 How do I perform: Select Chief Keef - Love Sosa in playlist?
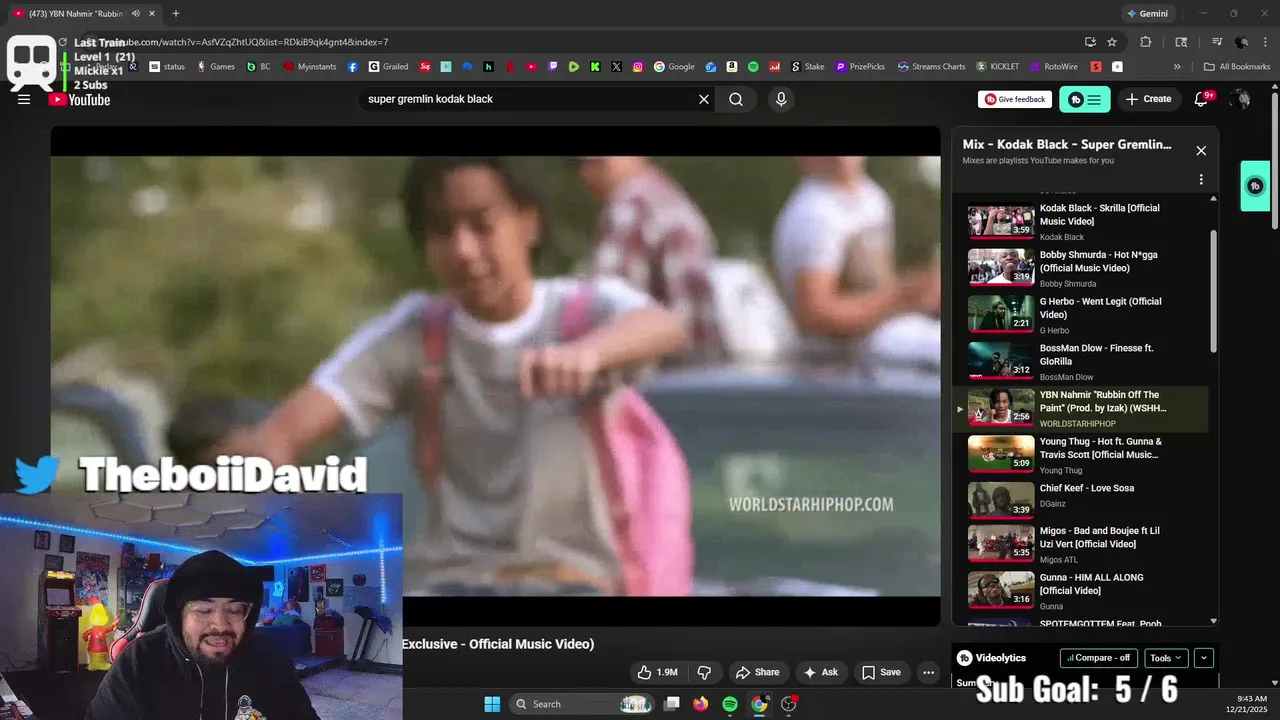(x=1080, y=502)
